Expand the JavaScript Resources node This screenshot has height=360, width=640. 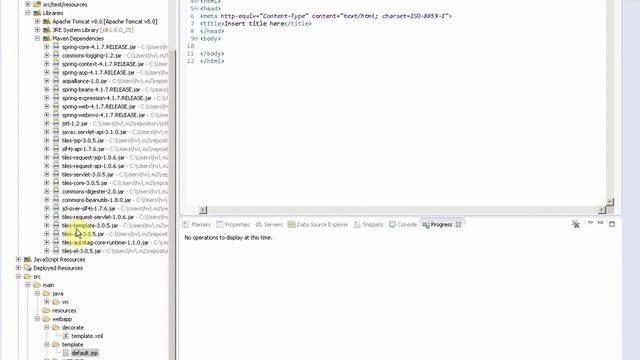[x=18, y=260]
